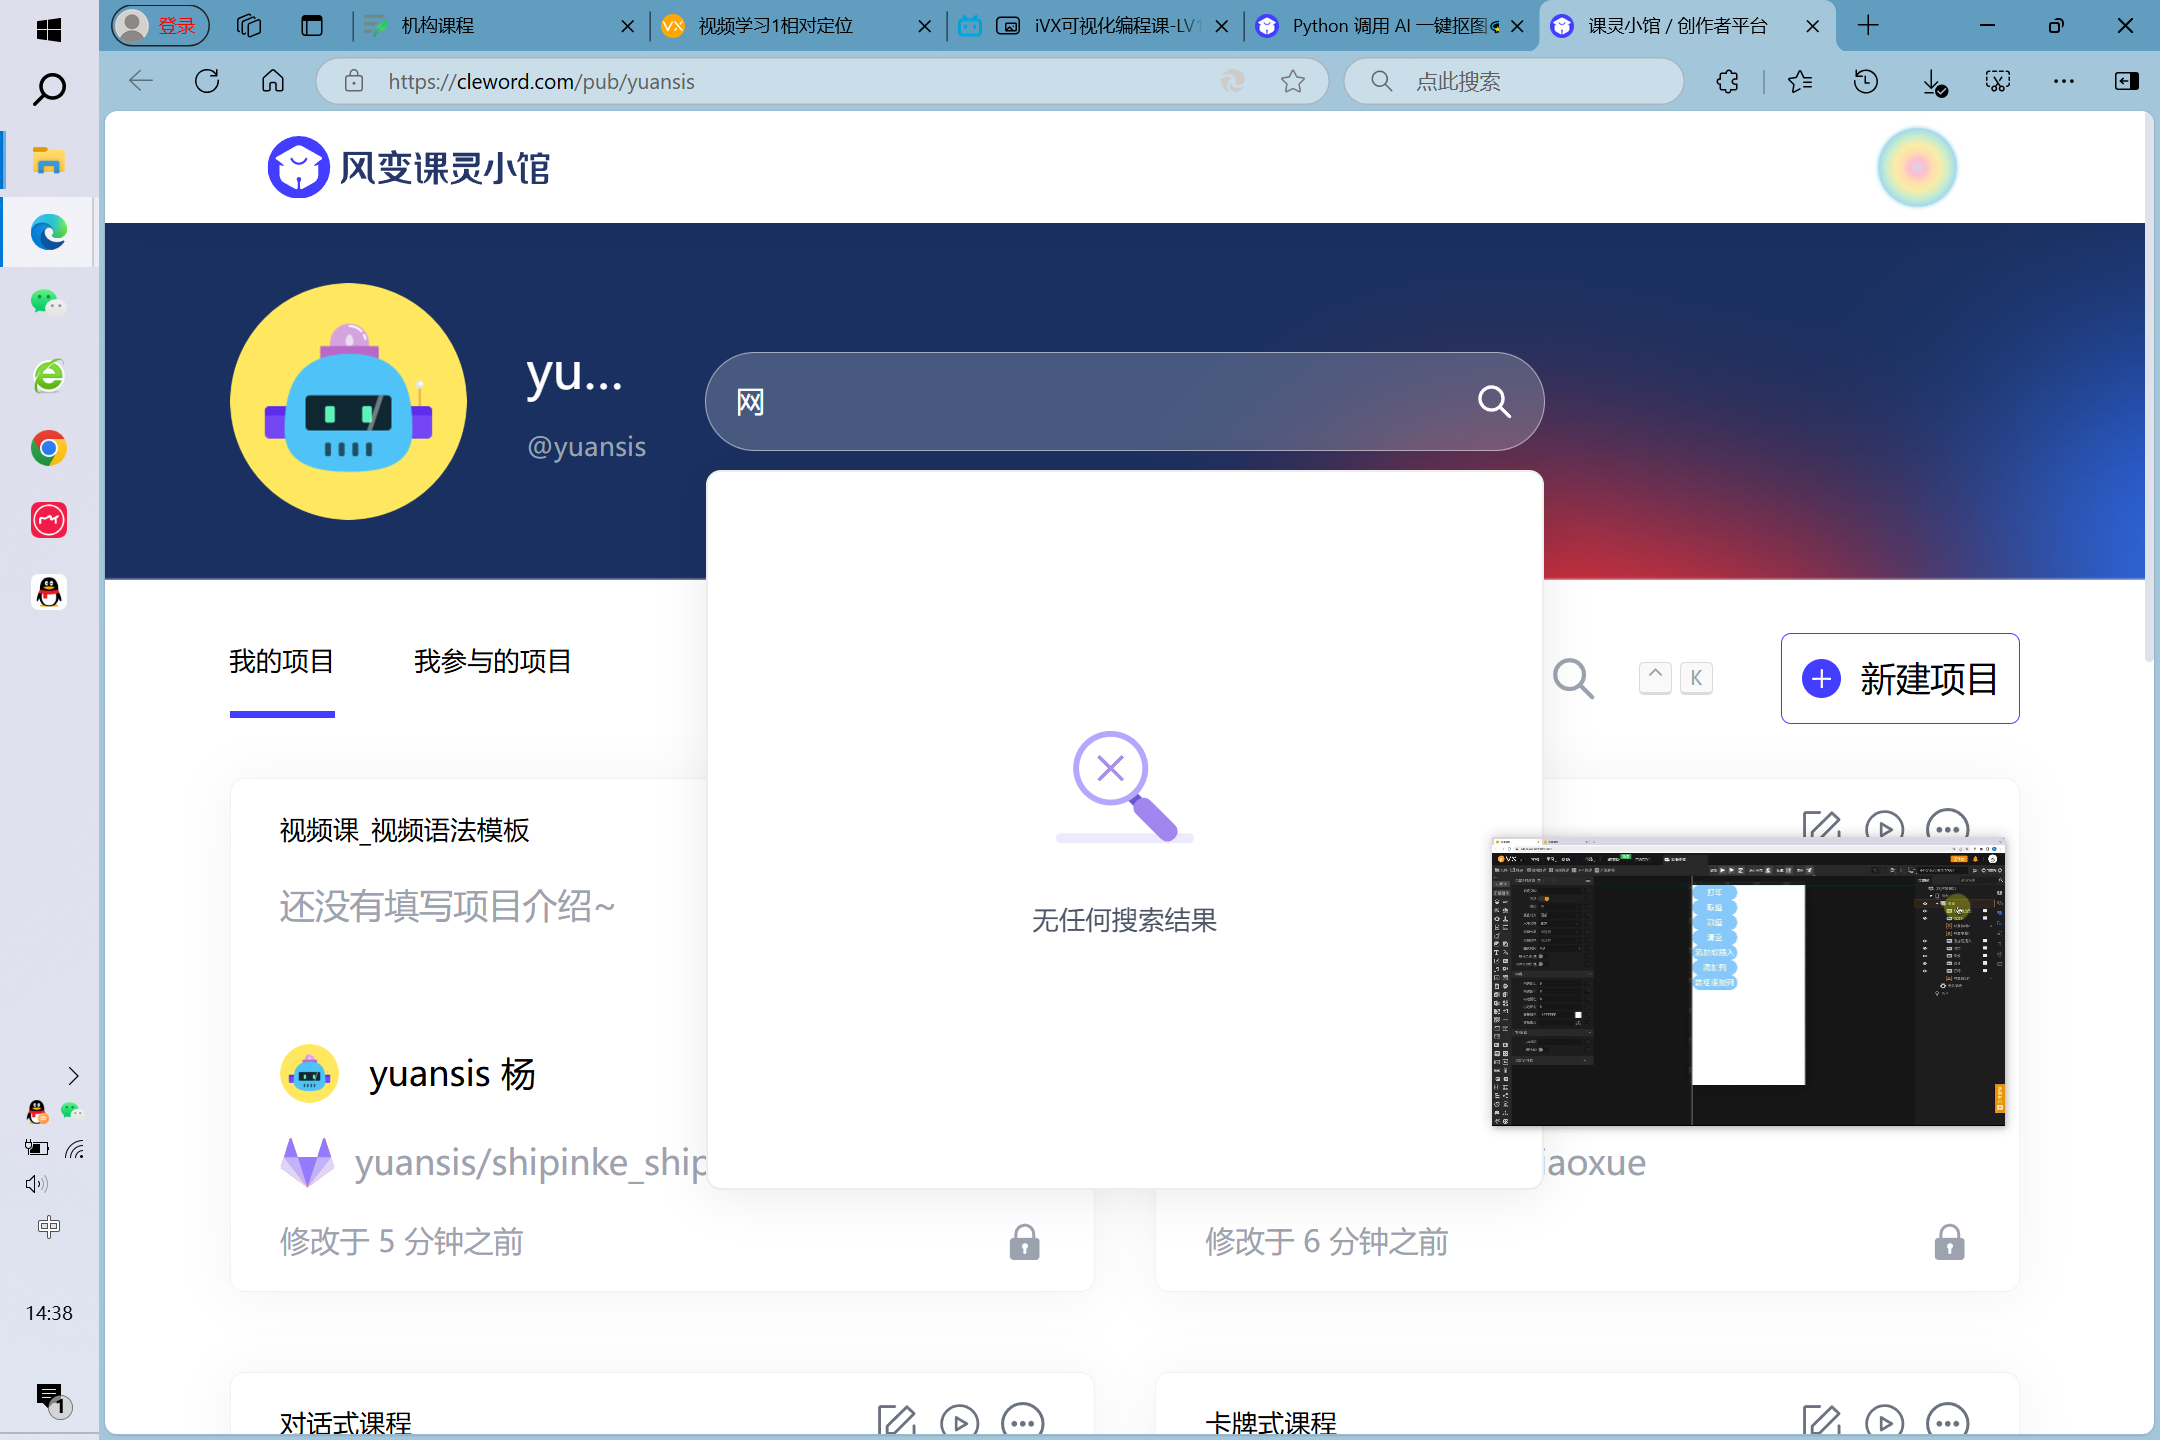The height and width of the screenshot is (1440, 2160).
Task: Click 风变课灵小馆 logo link
Action: (409, 167)
